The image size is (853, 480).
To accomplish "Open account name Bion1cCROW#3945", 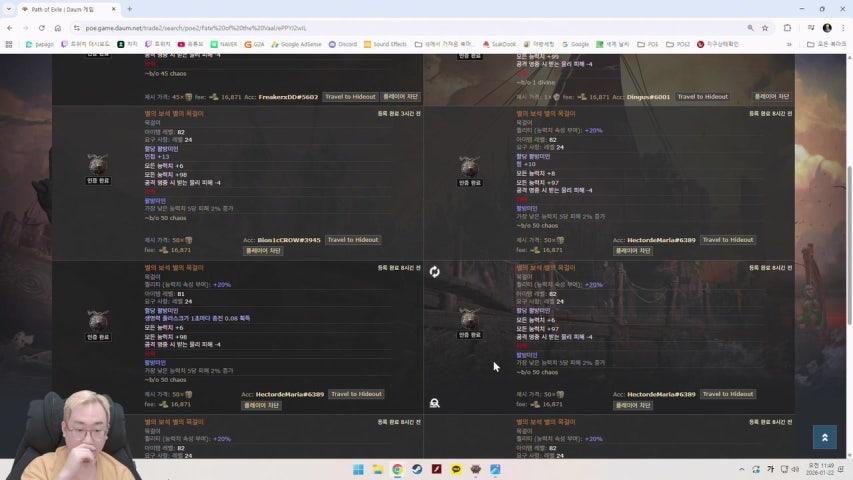I will [x=289, y=240].
